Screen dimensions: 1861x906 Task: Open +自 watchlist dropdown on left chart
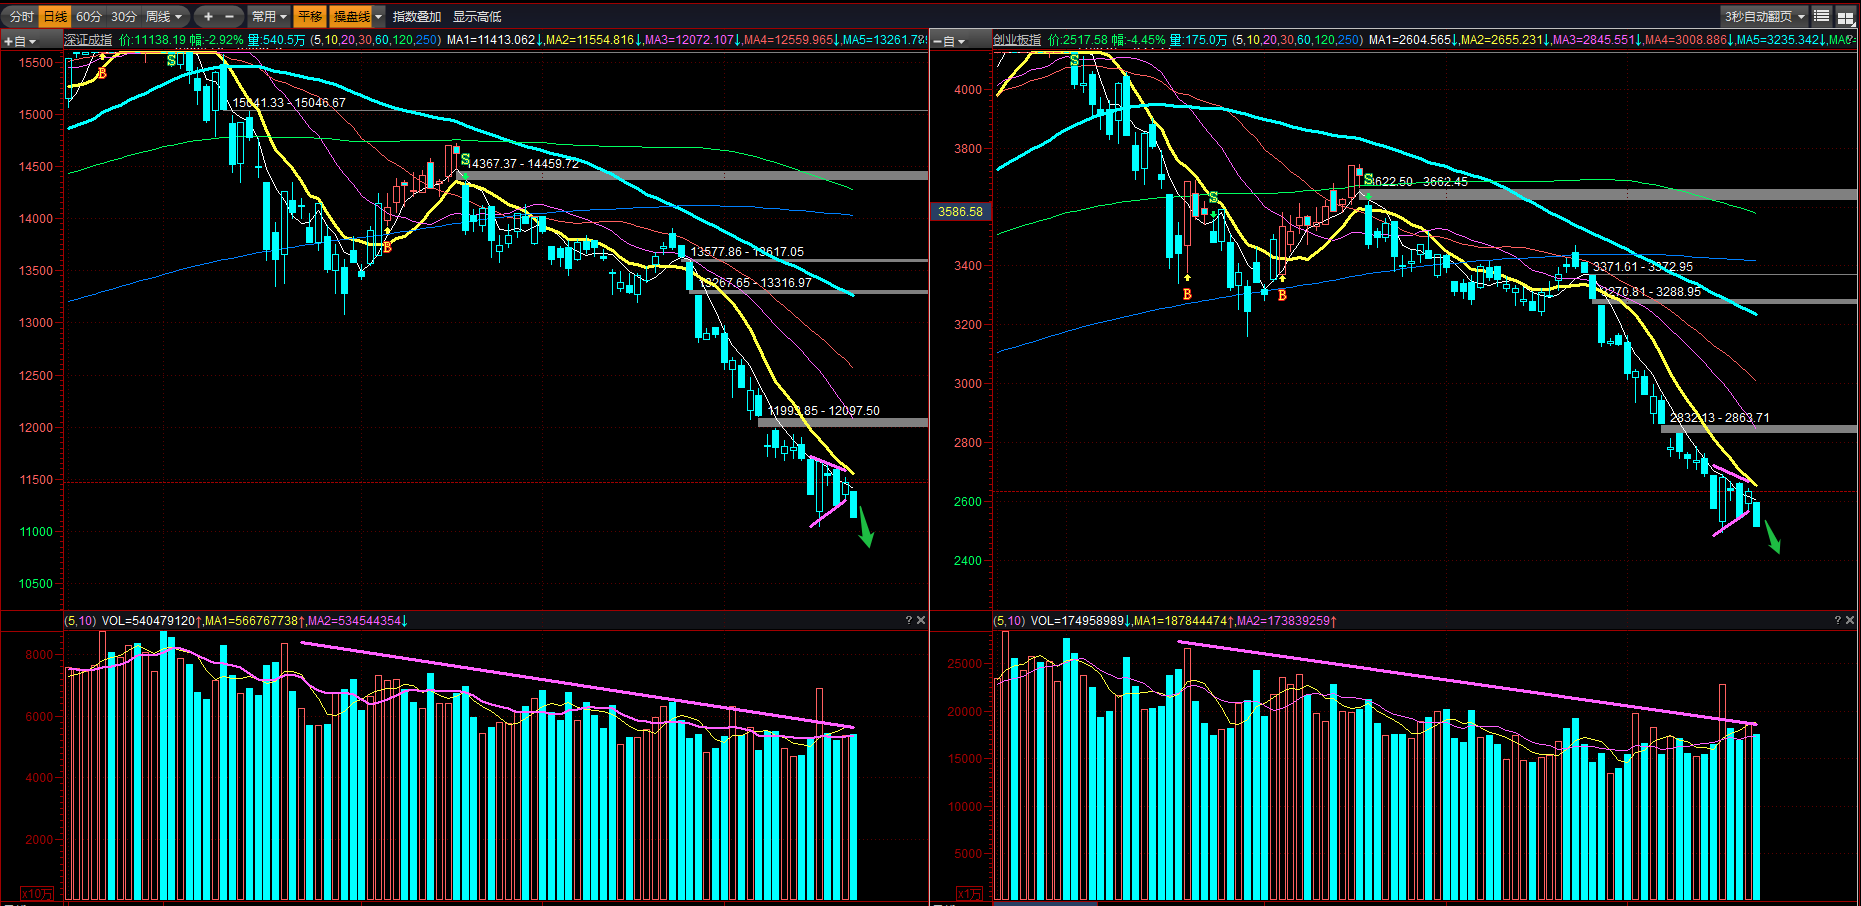[x=20, y=41]
